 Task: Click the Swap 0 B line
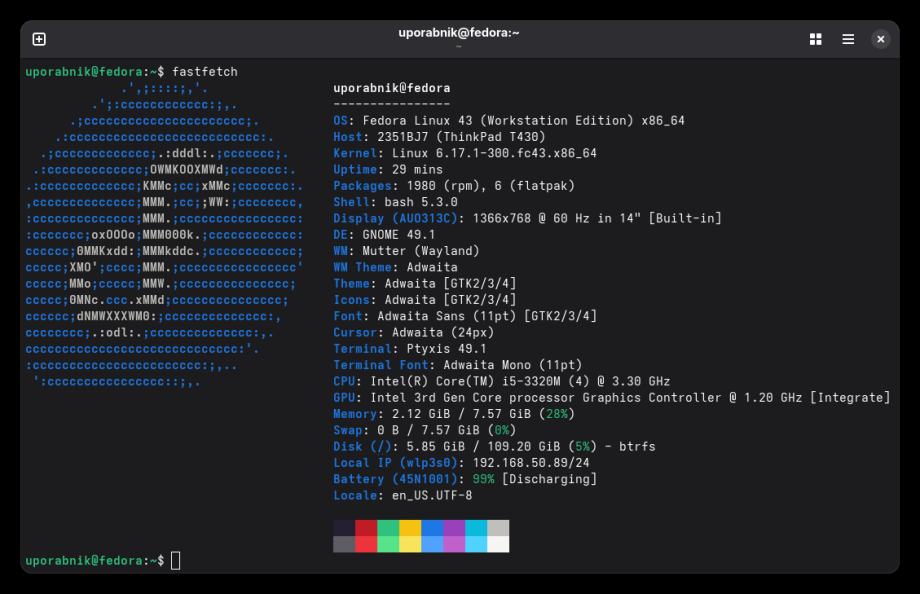(x=425, y=430)
